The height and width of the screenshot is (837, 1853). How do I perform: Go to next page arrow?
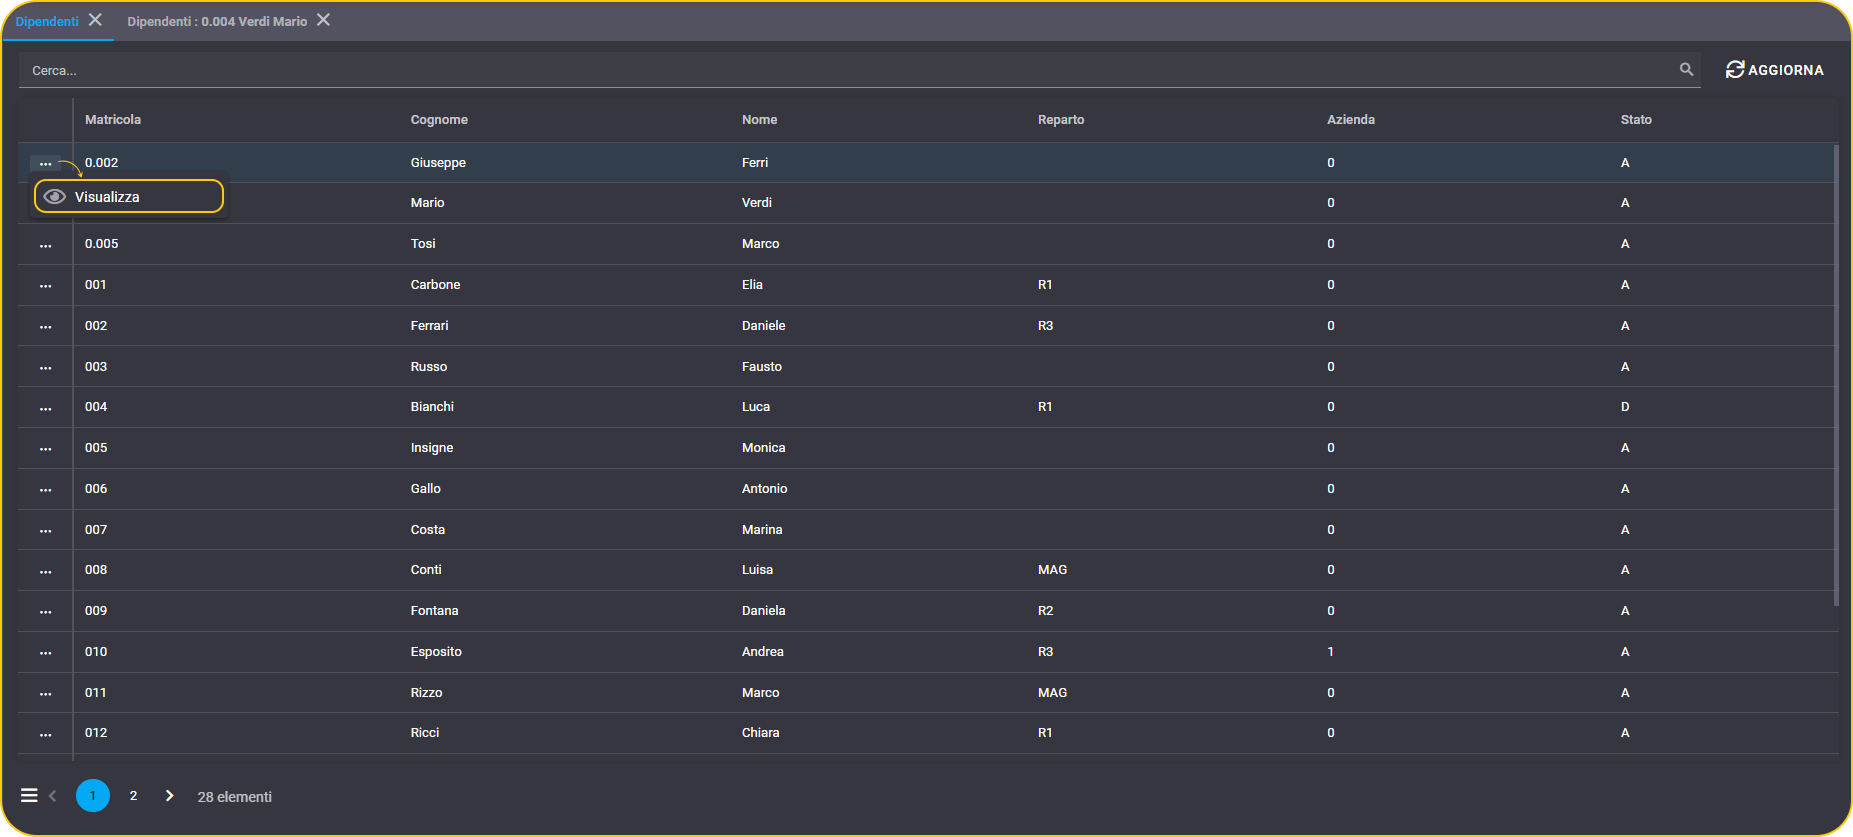pyautogui.click(x=169, y=796)
